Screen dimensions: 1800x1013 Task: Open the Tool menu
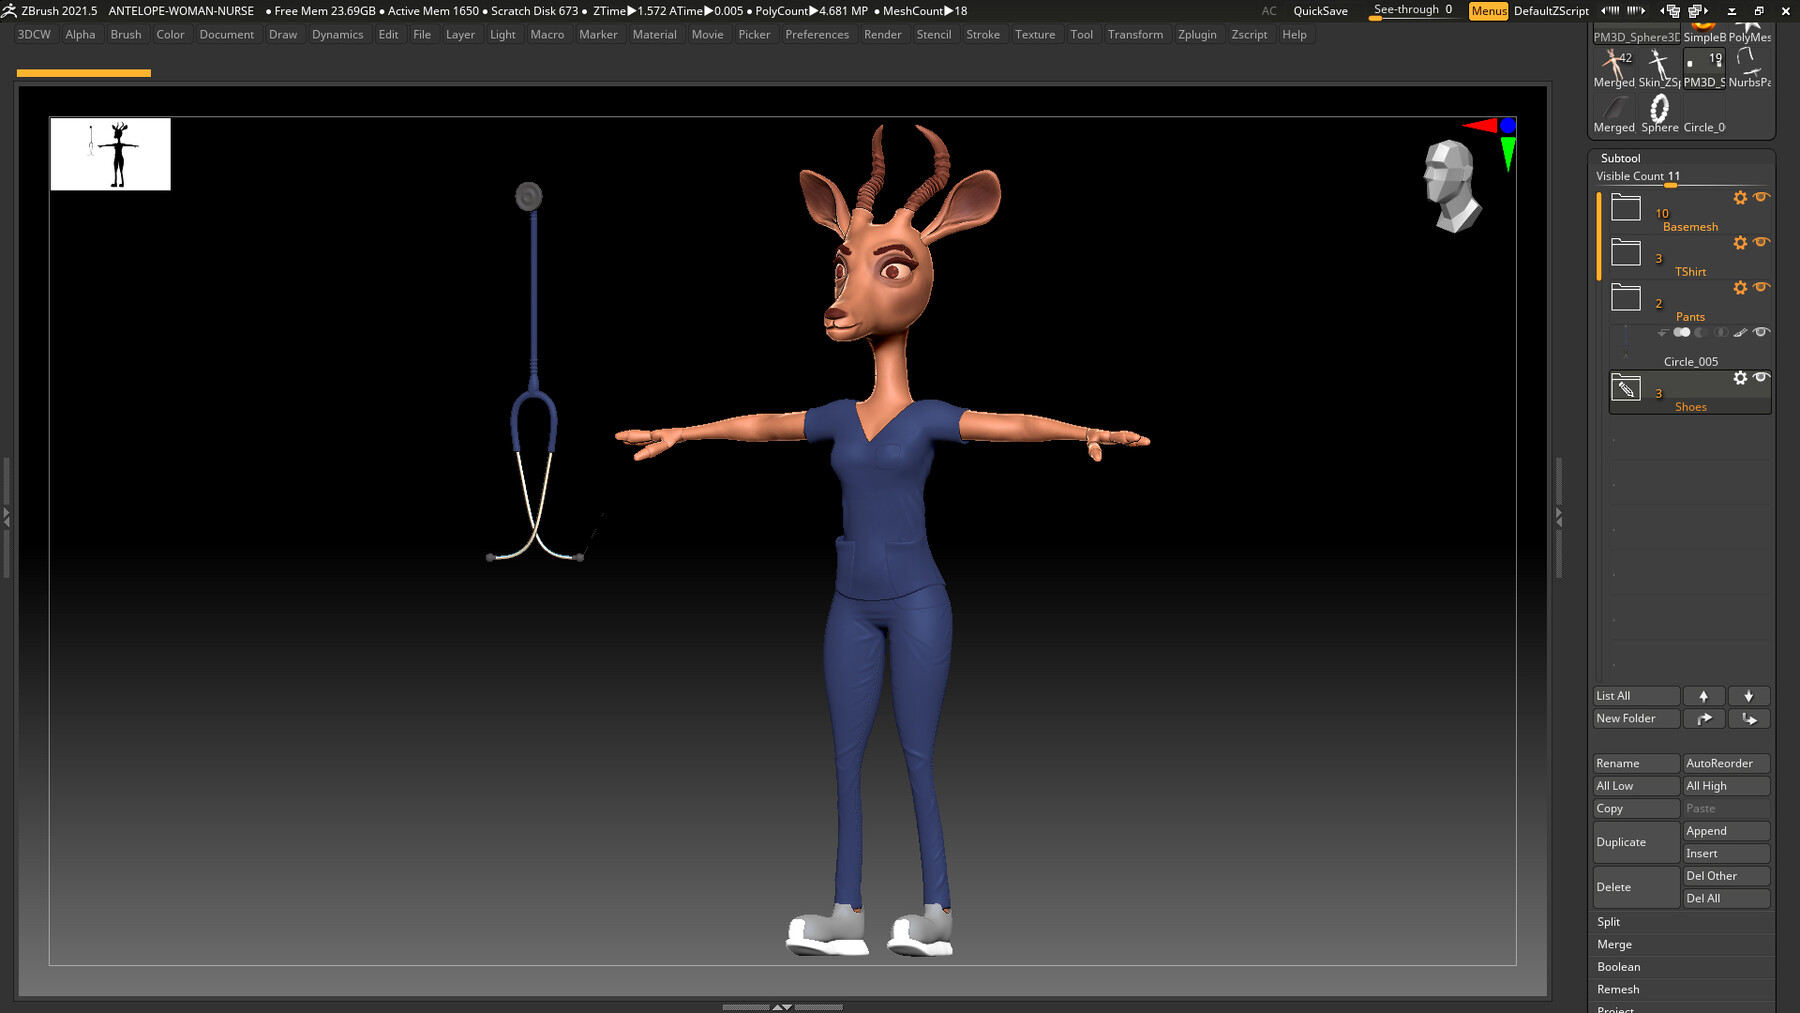1081,35
